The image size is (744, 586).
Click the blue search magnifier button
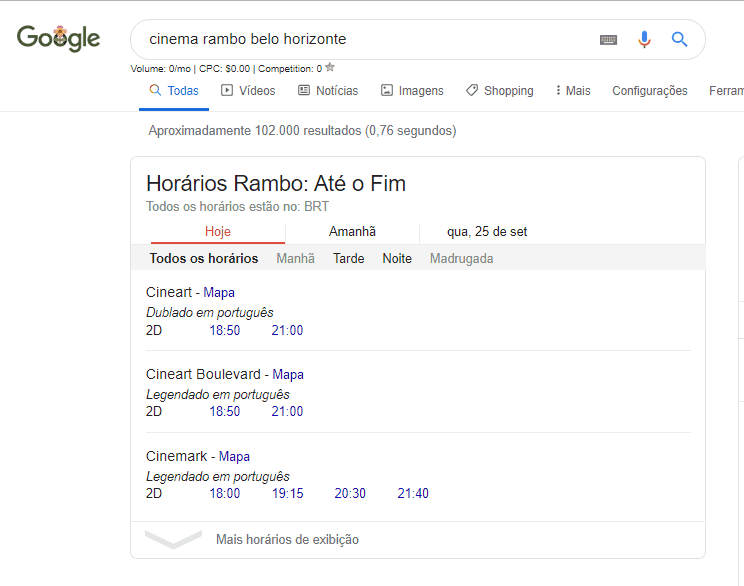(x=679, y=39)
